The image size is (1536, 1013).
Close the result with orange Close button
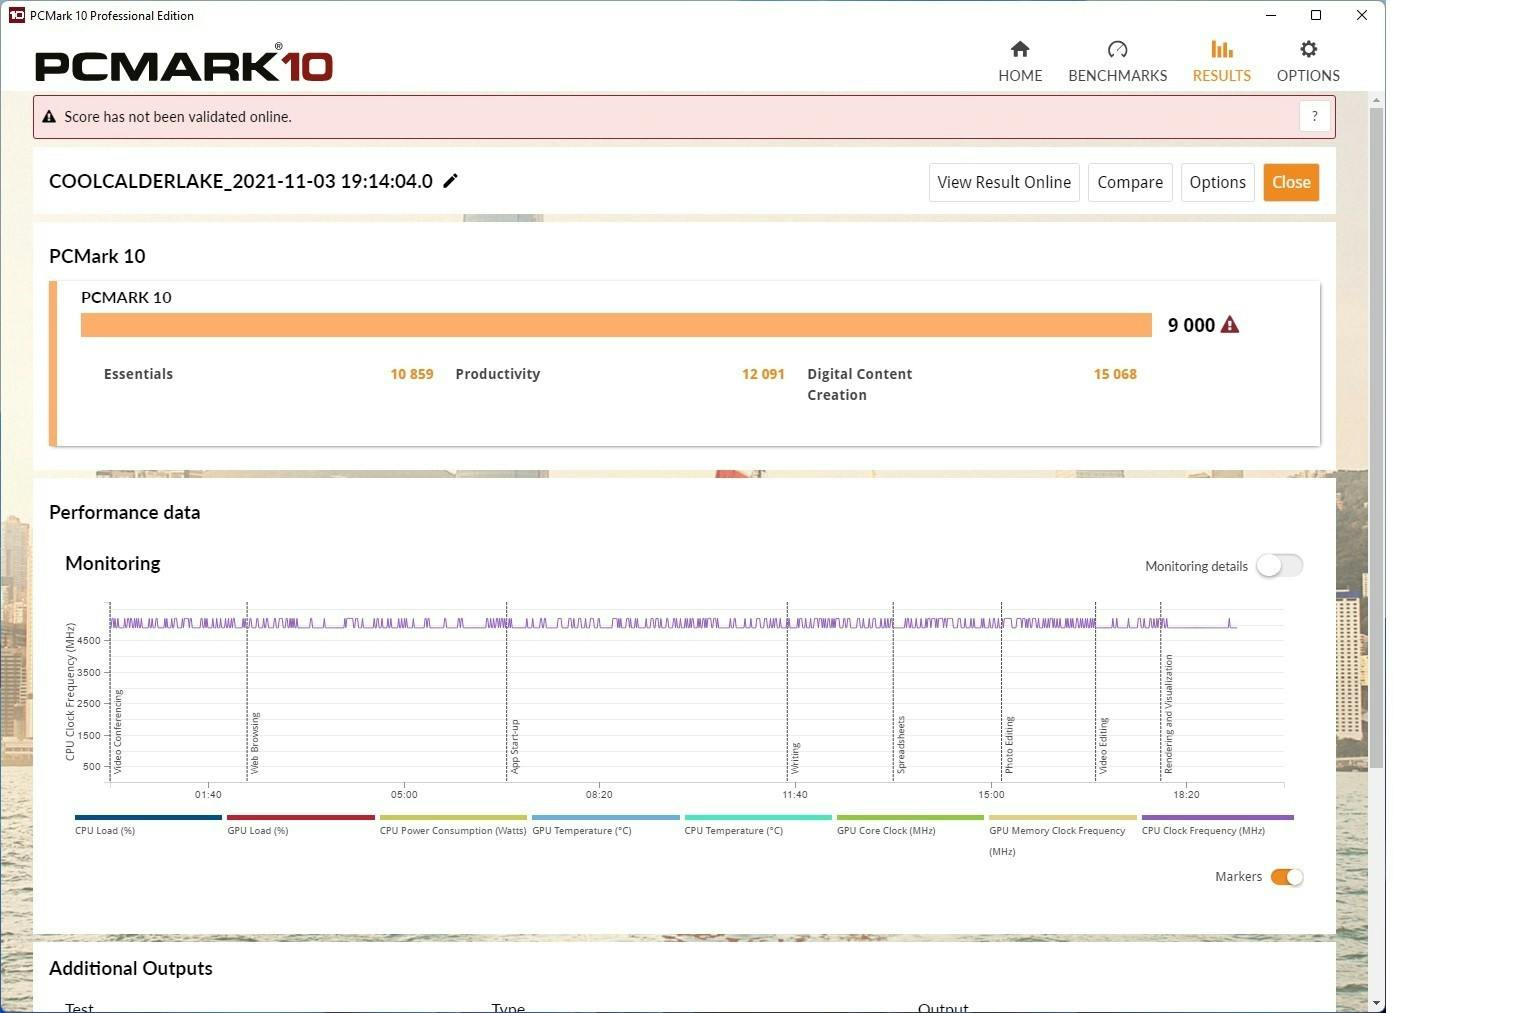click(1290, 182)
